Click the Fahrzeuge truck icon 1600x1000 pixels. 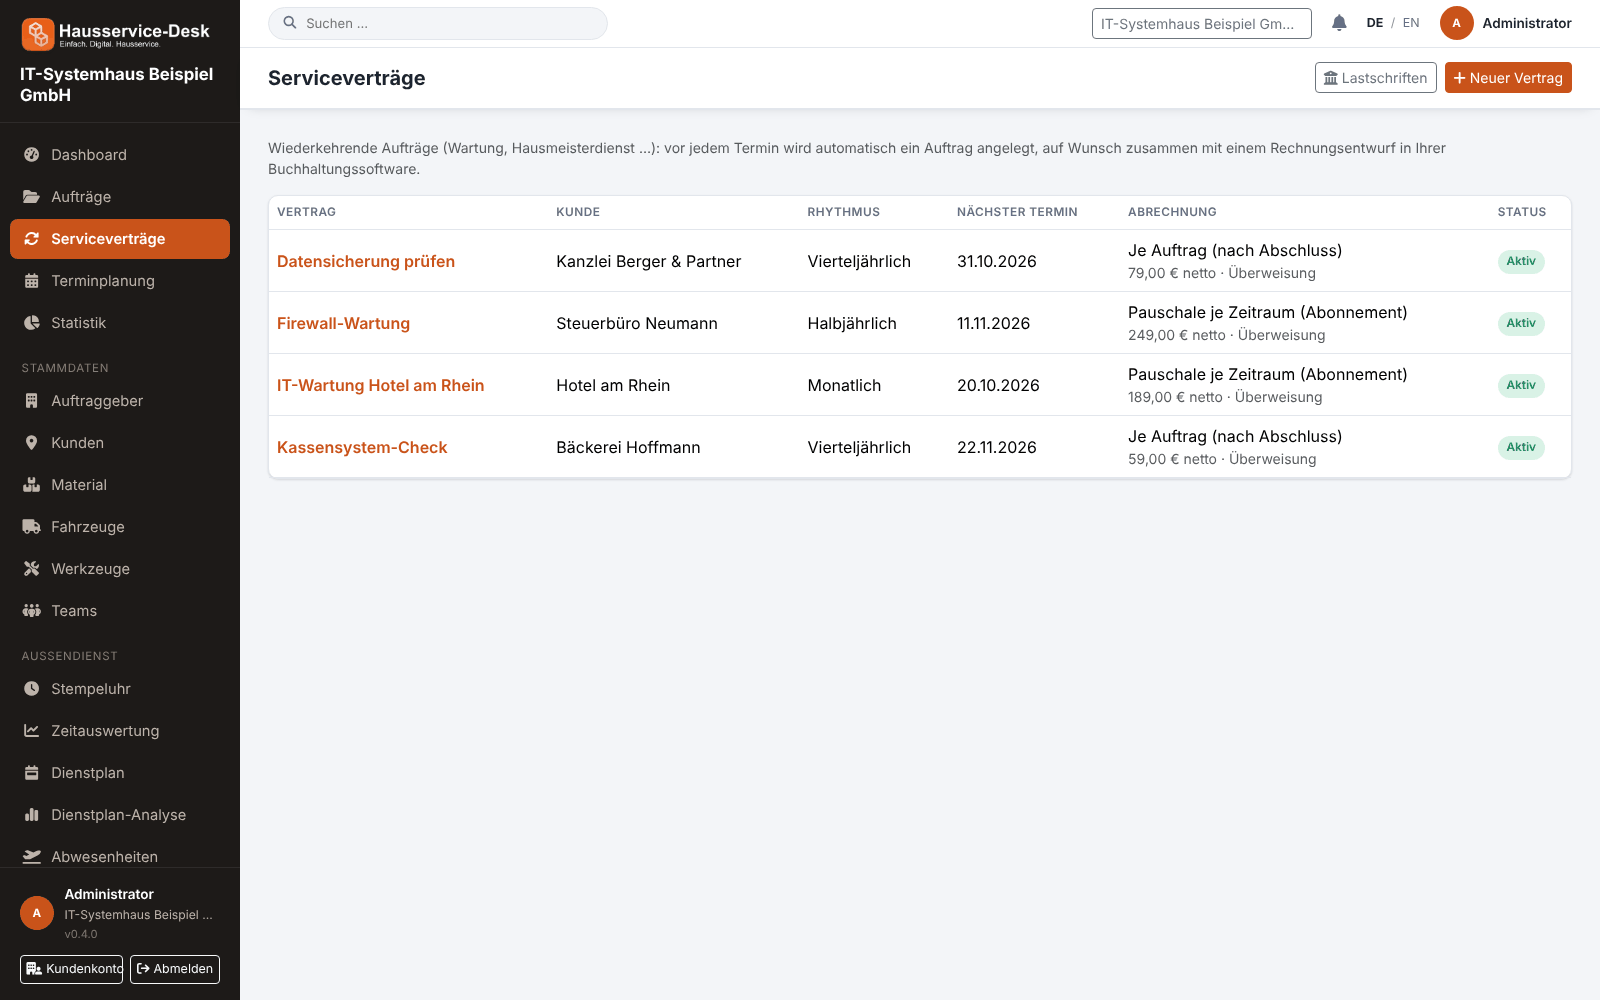[x=32, y=527]
